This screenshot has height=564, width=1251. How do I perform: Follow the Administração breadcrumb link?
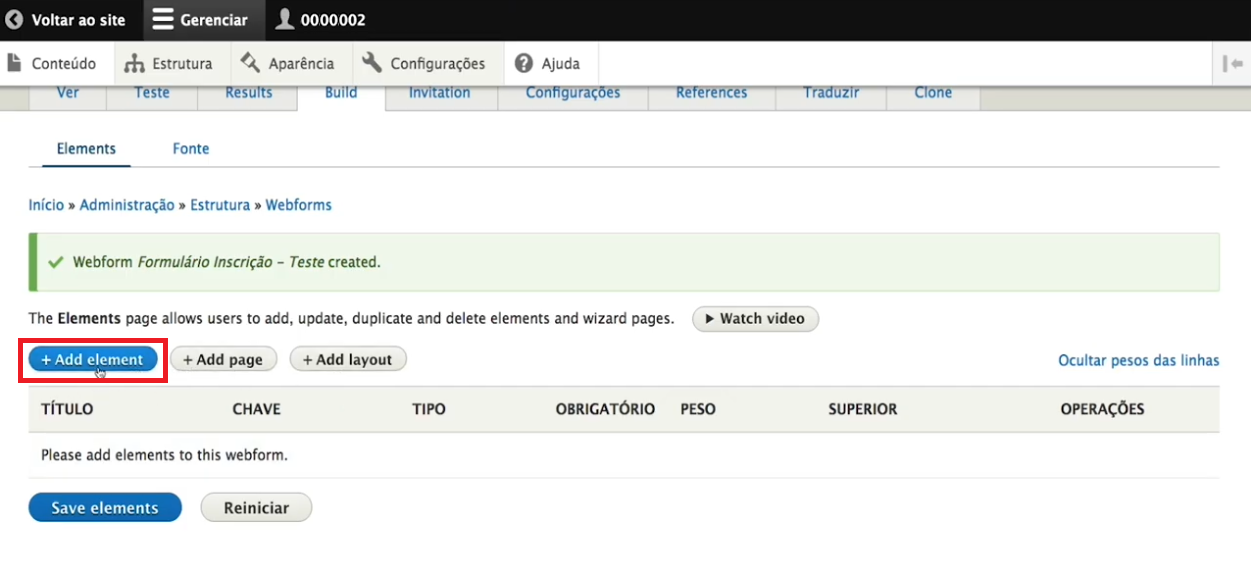click(127, 205)
